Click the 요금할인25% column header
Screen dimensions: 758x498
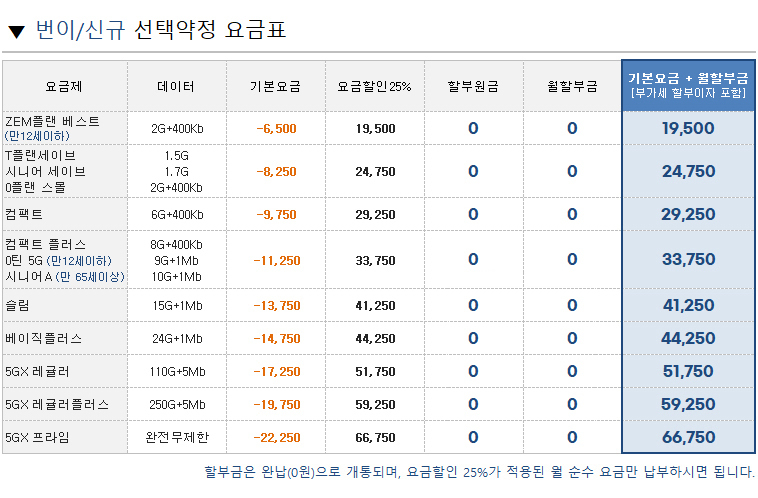tap(374, 86)
